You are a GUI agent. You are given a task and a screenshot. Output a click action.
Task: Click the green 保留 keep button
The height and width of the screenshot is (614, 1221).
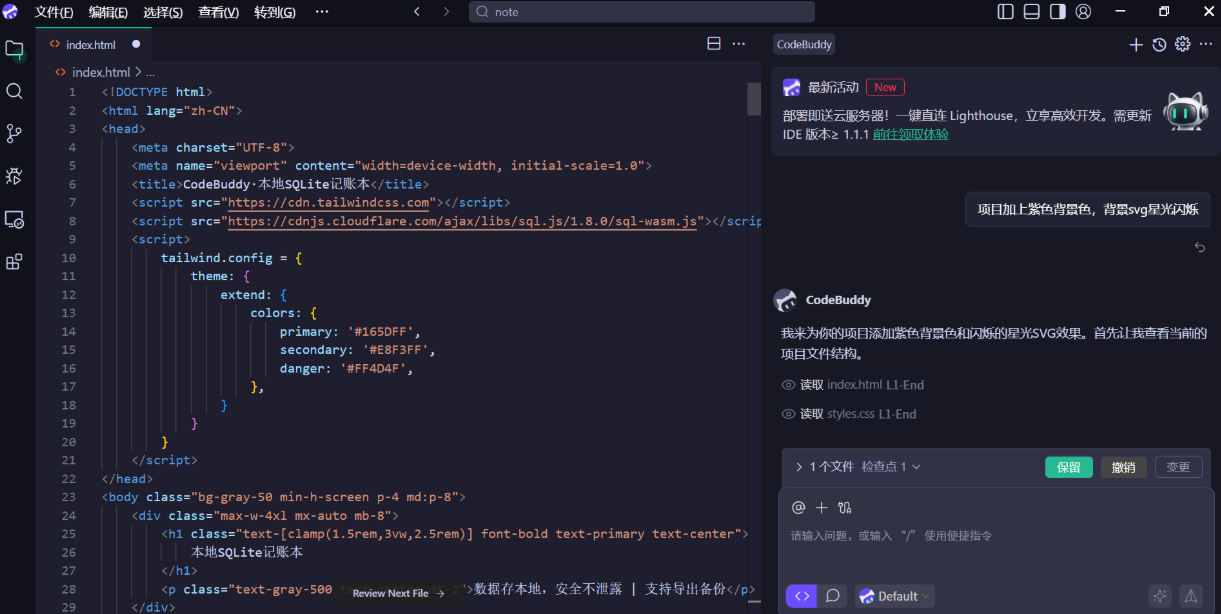tap(1068, 467)
